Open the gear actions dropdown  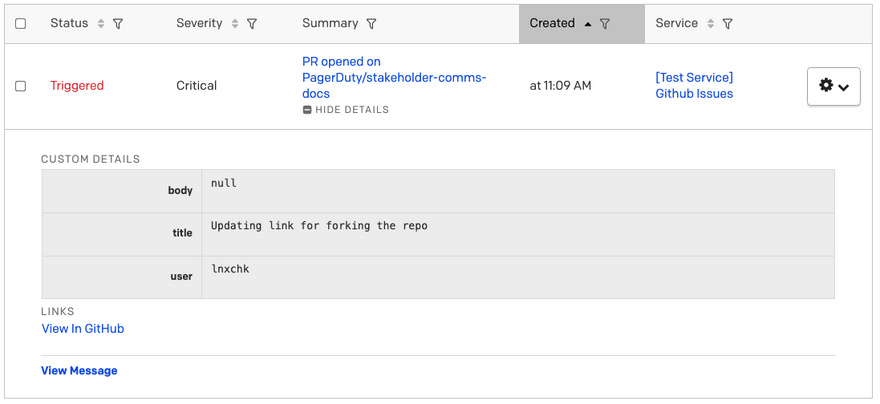click(833, 86)
